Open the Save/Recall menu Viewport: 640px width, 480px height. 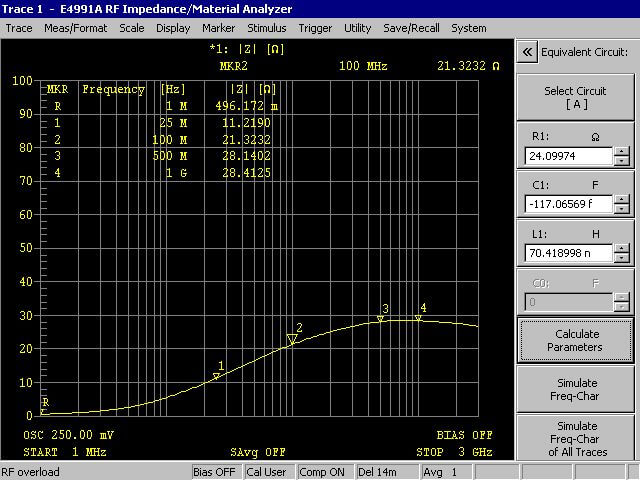(x=411, y=28)
